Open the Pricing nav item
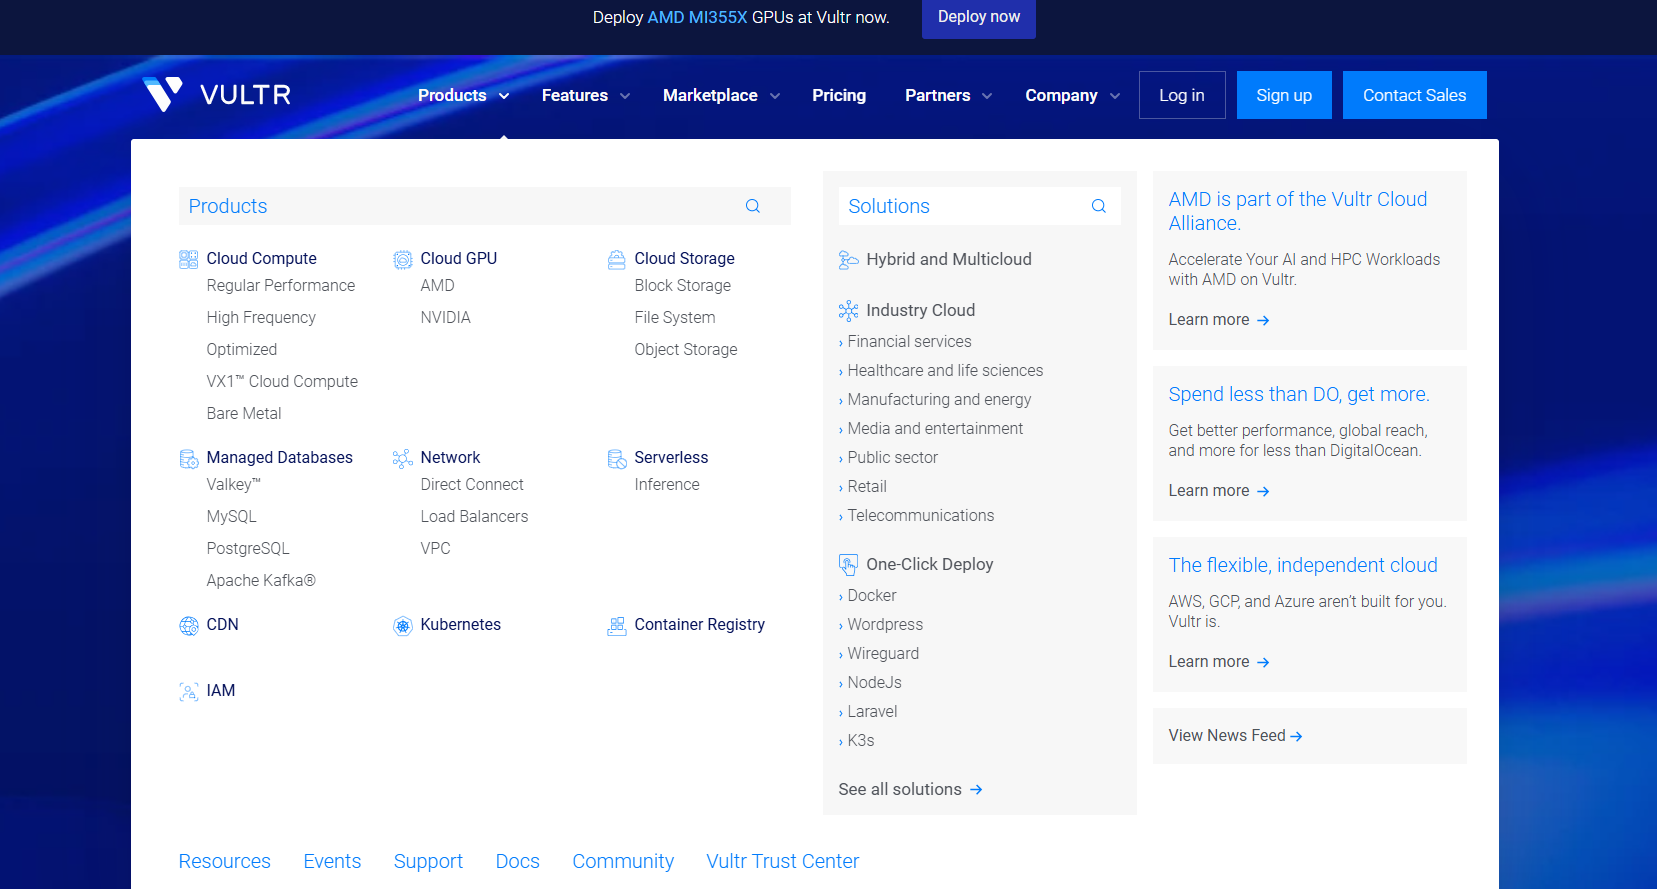 click(839, 95)
